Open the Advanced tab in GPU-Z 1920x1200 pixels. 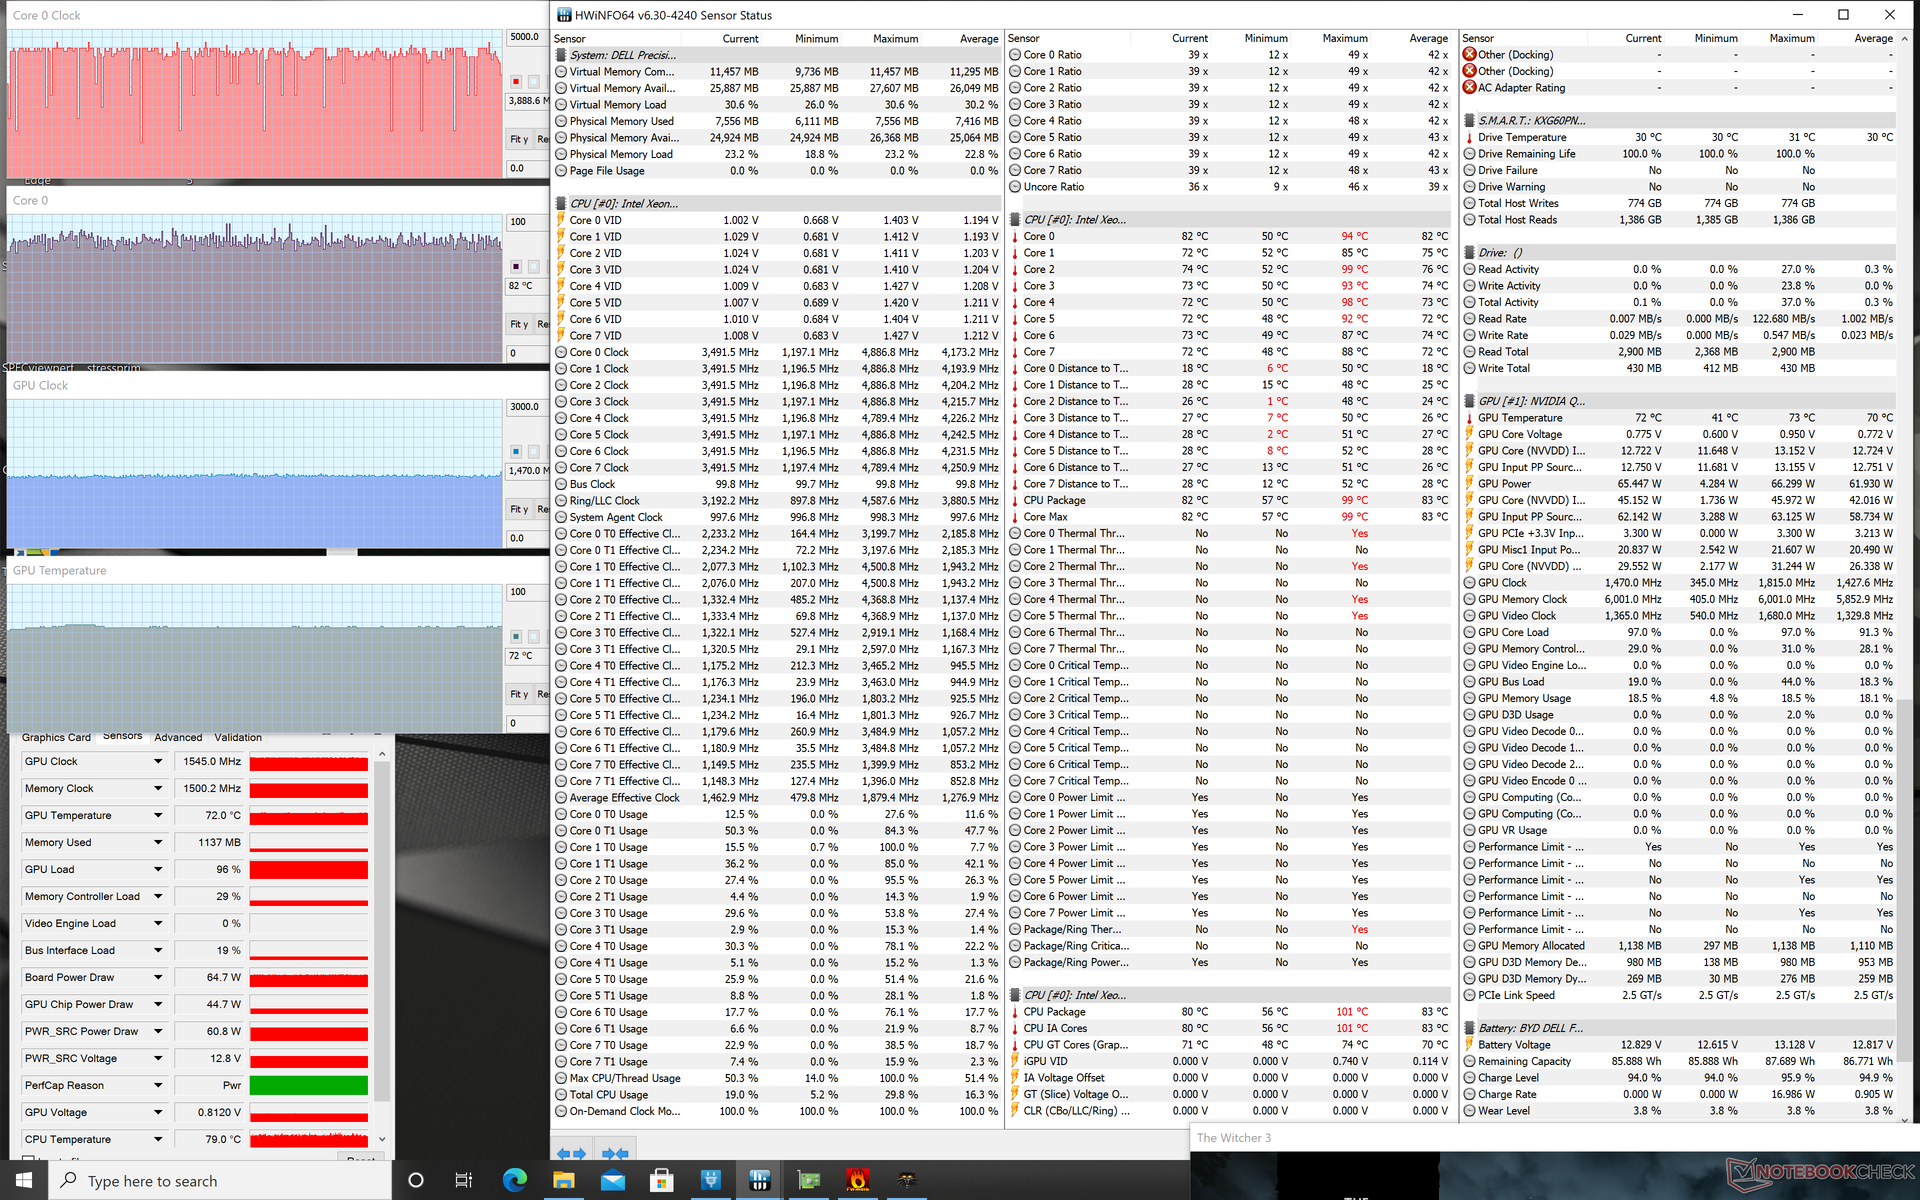click(x=178, y=738)
